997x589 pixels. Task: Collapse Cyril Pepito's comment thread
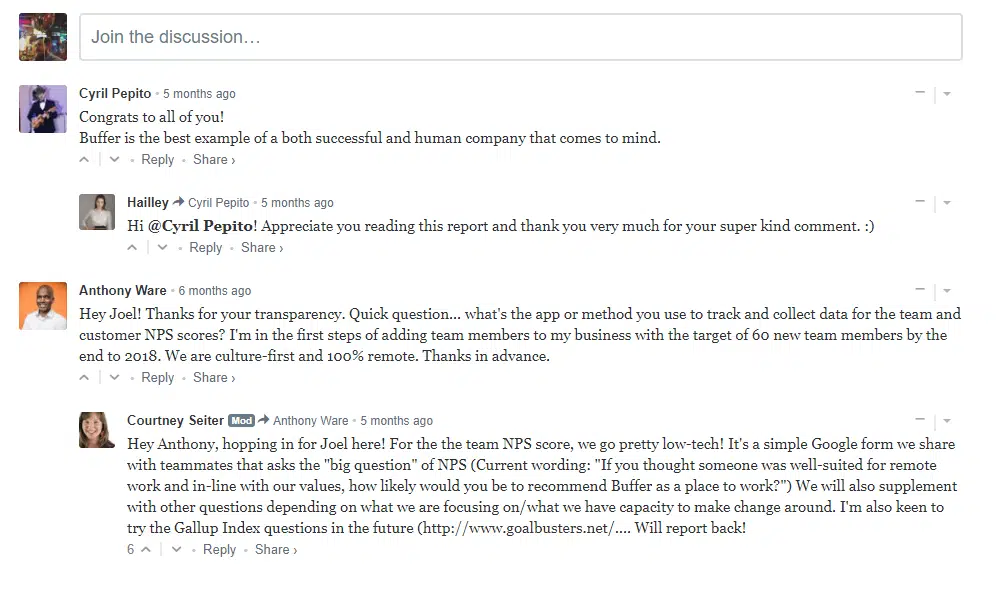pyautogui.click(x=919, y=93)
